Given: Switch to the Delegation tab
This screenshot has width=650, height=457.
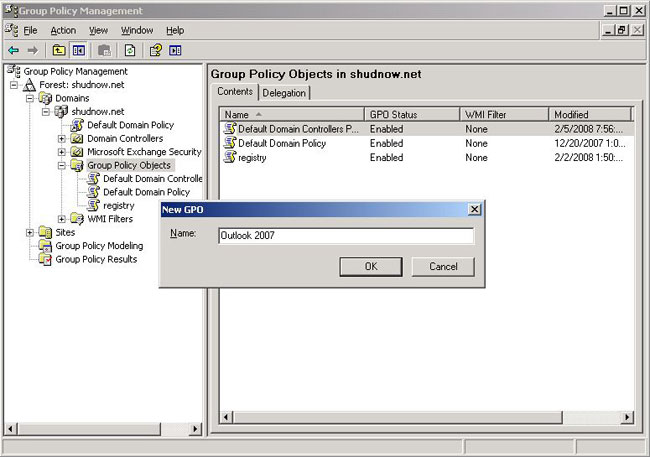Looking at the screenshot, I should [x=285, y=93].
